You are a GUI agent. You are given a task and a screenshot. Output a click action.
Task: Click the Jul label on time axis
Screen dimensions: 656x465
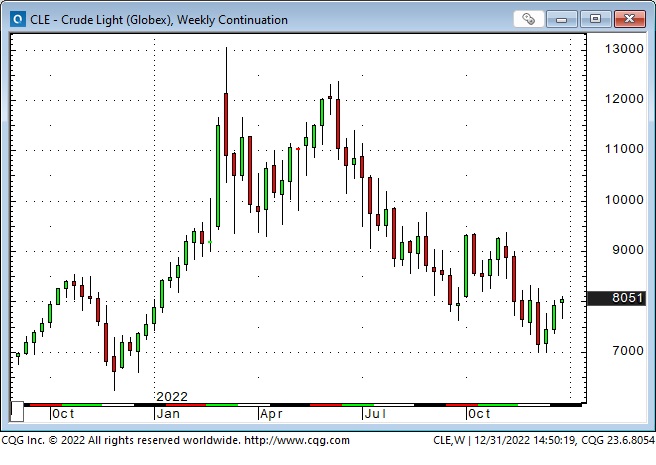click(x=375, y=414)
